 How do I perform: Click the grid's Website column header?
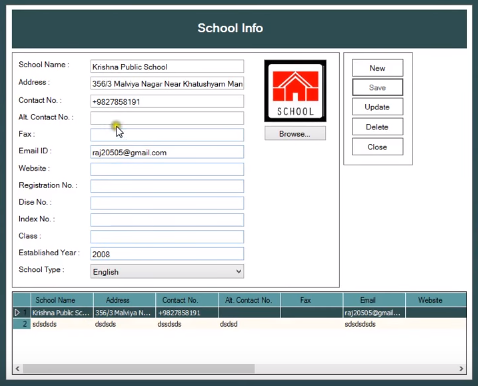pyautogui.click(x=436, y=300)
